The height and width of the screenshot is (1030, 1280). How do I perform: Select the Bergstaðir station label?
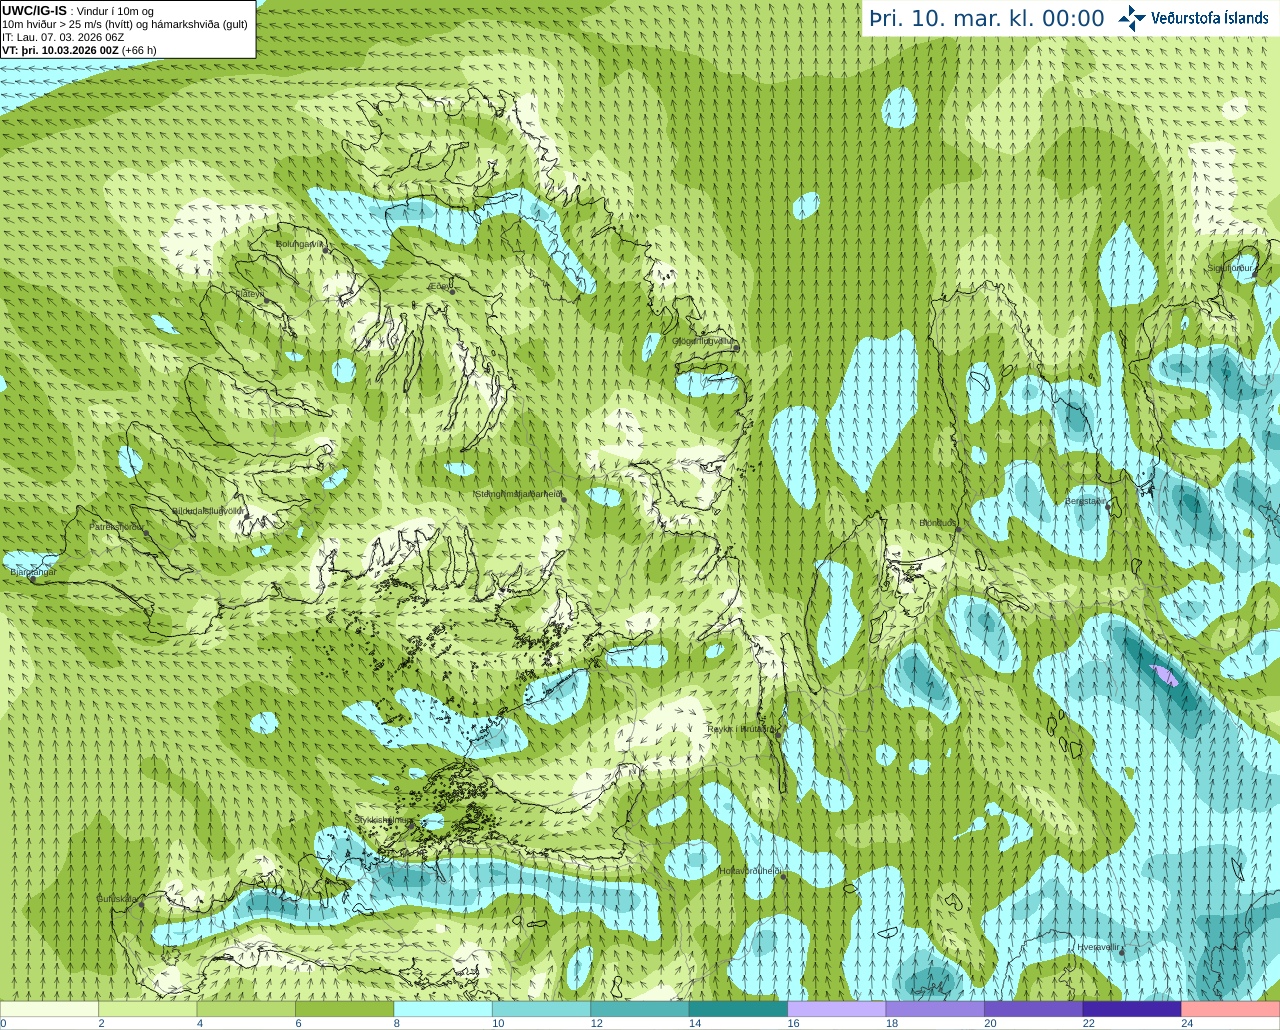pyautogui.click(x=1085, y=501)
